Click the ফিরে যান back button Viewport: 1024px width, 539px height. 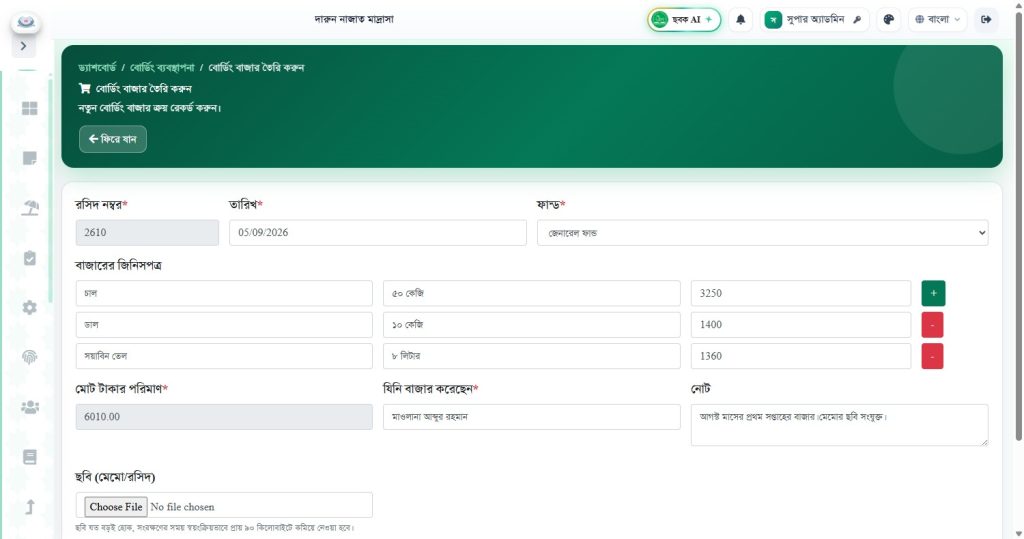pos(113,139)
